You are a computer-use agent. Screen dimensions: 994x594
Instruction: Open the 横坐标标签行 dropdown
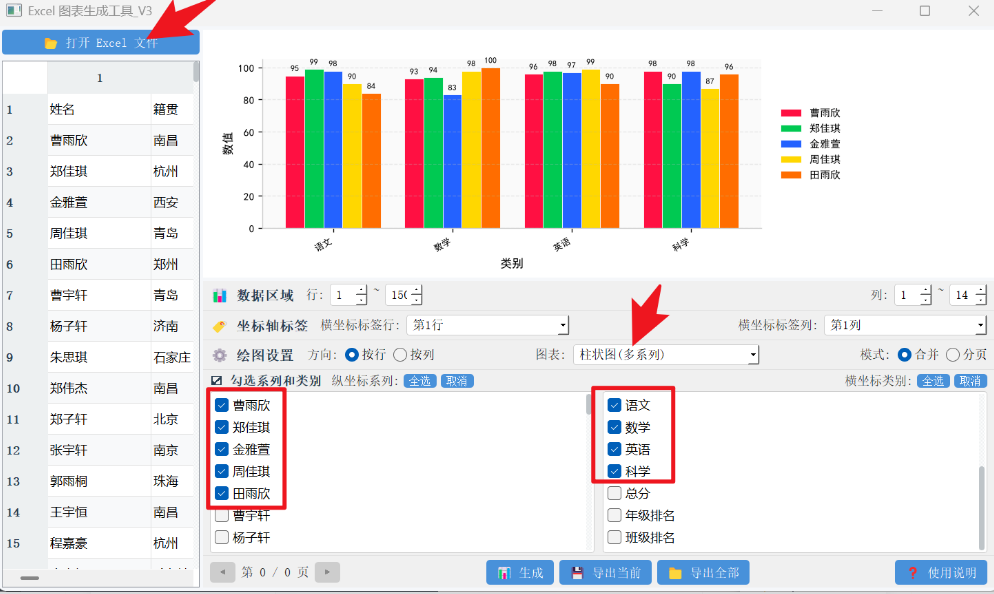pos(487,325)
